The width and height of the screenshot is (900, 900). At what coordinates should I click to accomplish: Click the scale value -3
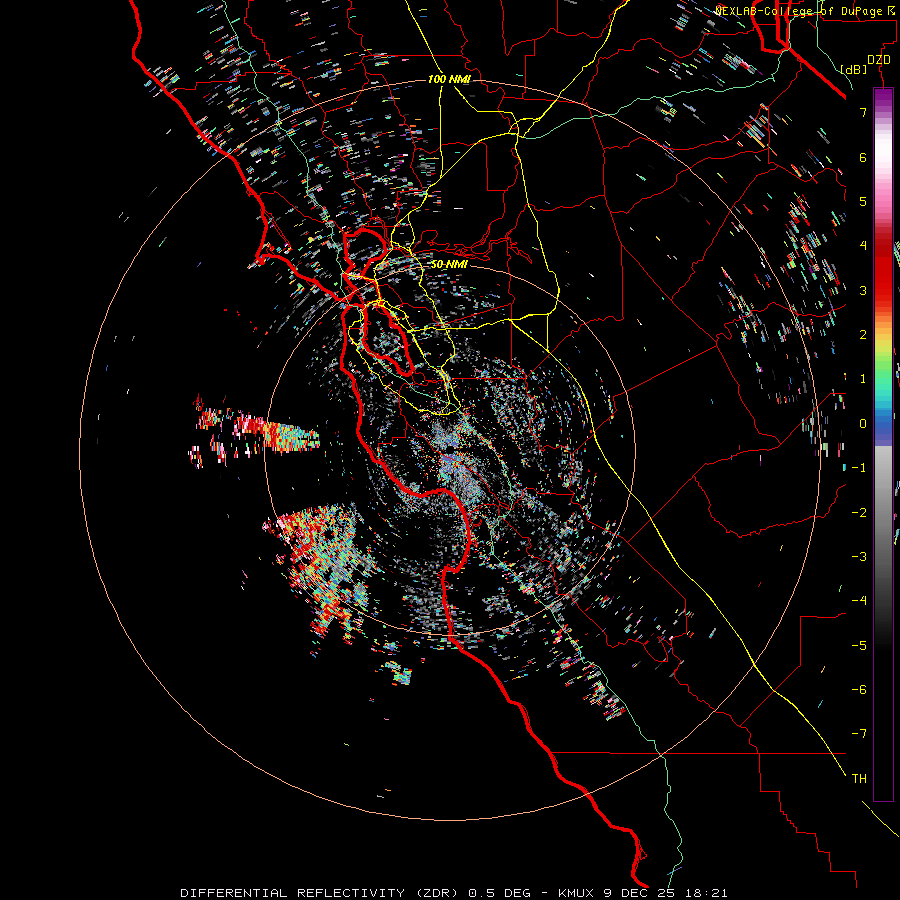tap(859, 557)
